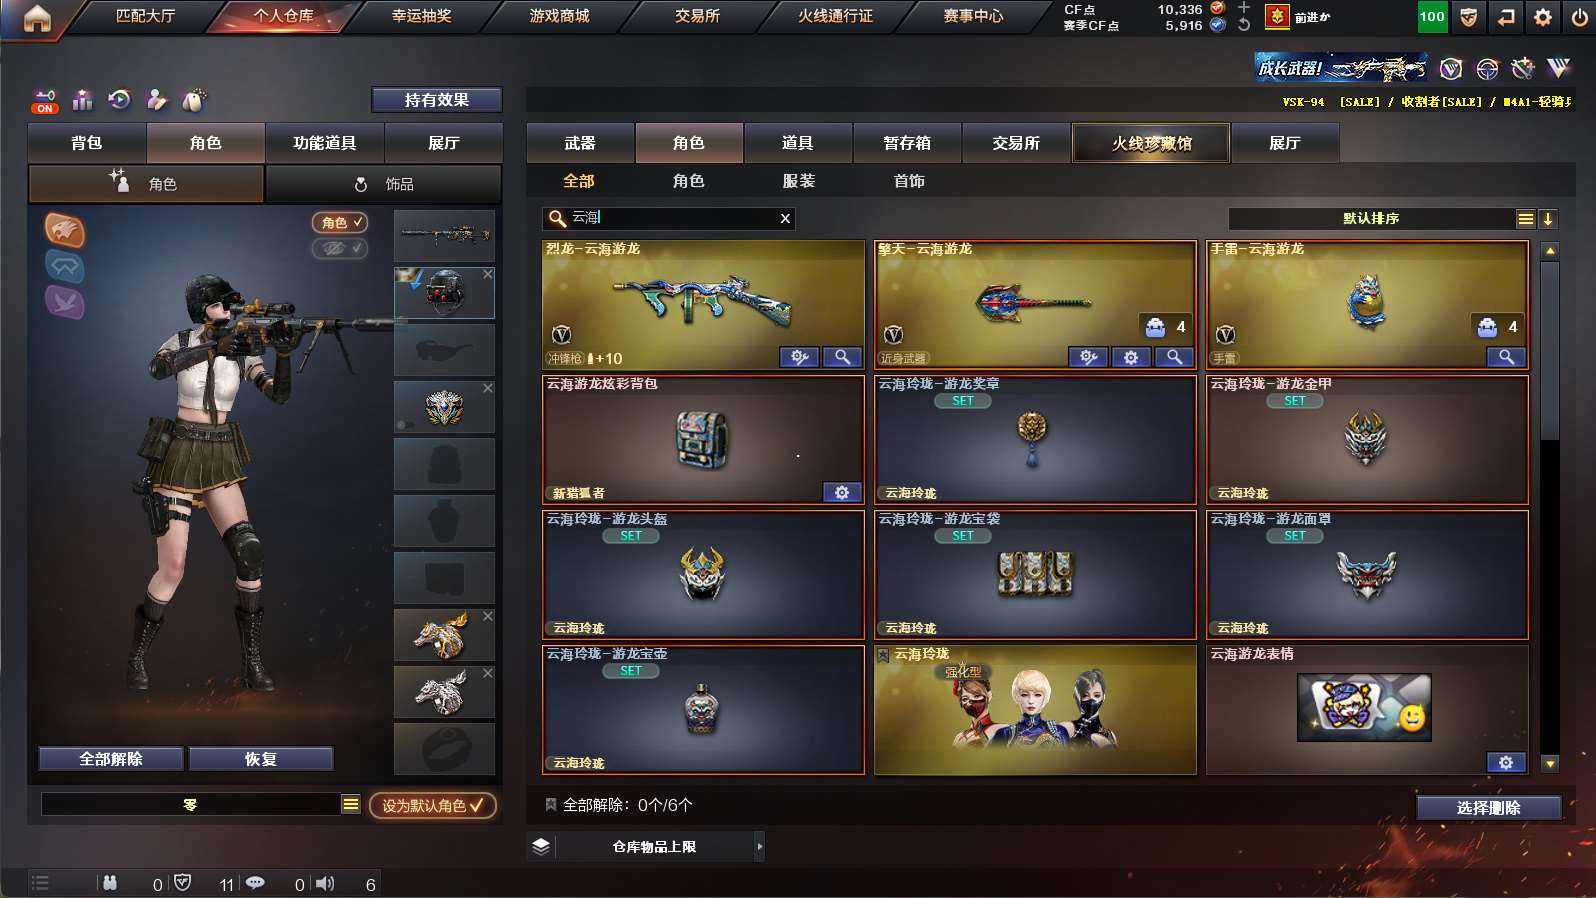Click the volume speaker icon in status bar

click(325, 884)
